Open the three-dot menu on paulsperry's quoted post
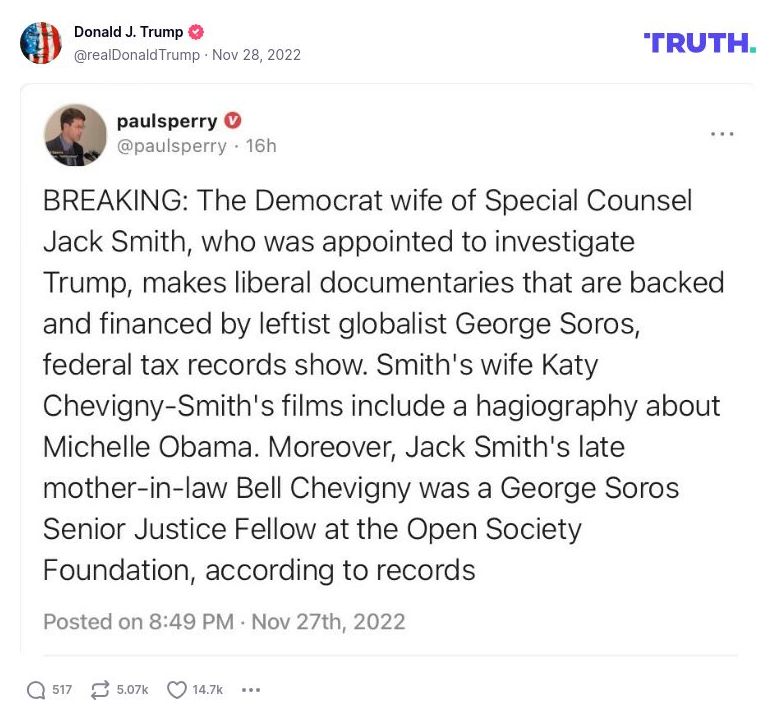 [x=722, y=133]
